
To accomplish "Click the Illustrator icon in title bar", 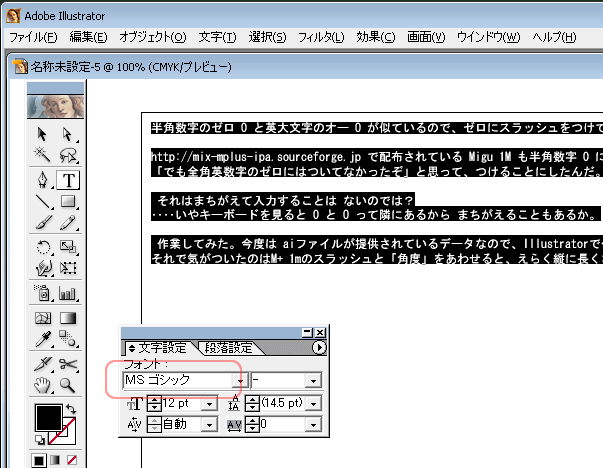I will point(13,16).
